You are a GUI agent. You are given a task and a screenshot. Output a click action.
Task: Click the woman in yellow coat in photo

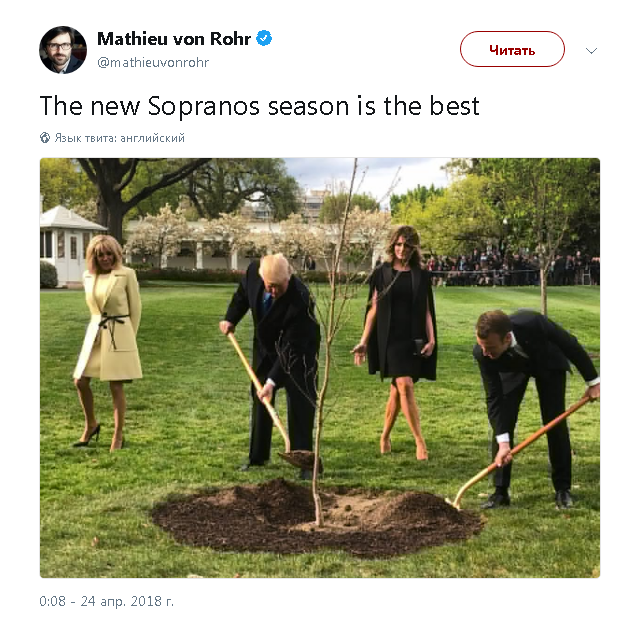[107, 342]
